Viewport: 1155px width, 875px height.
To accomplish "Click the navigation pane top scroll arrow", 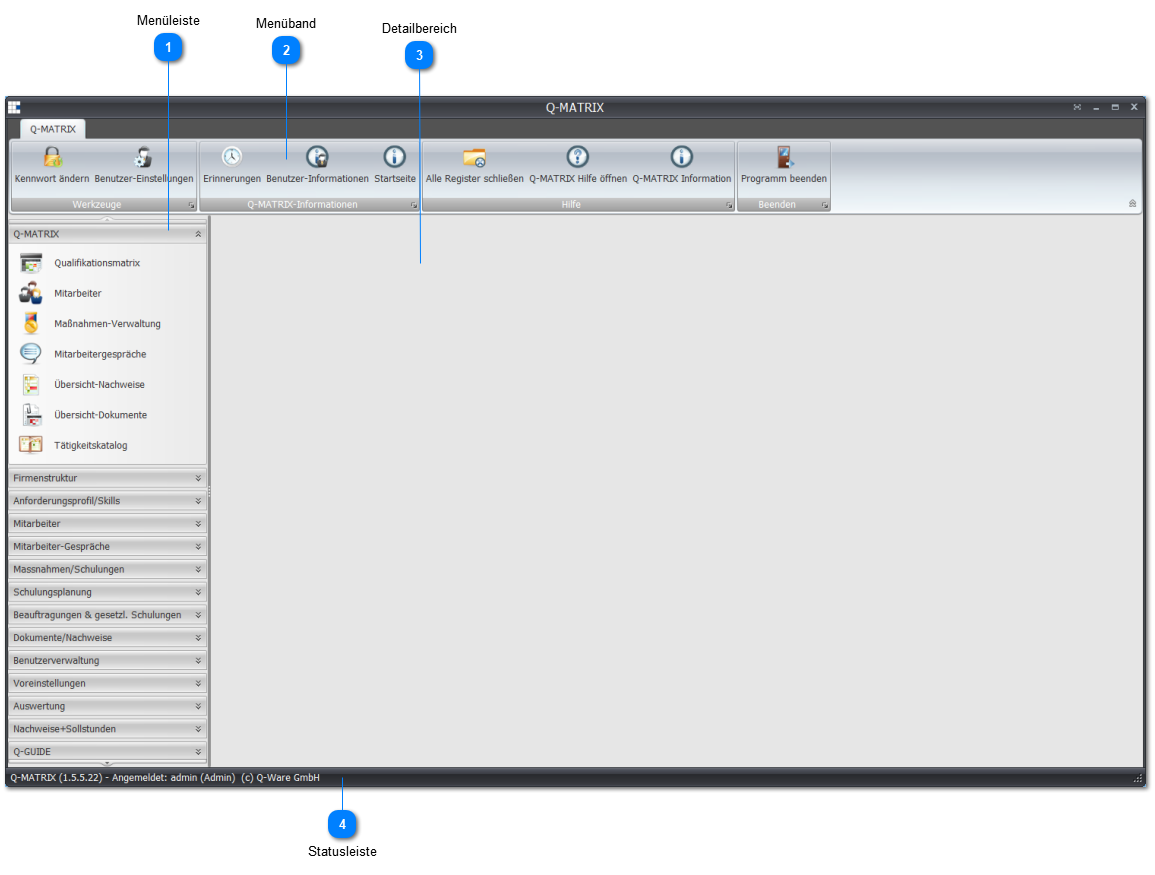I will click(x=108, y=219).
